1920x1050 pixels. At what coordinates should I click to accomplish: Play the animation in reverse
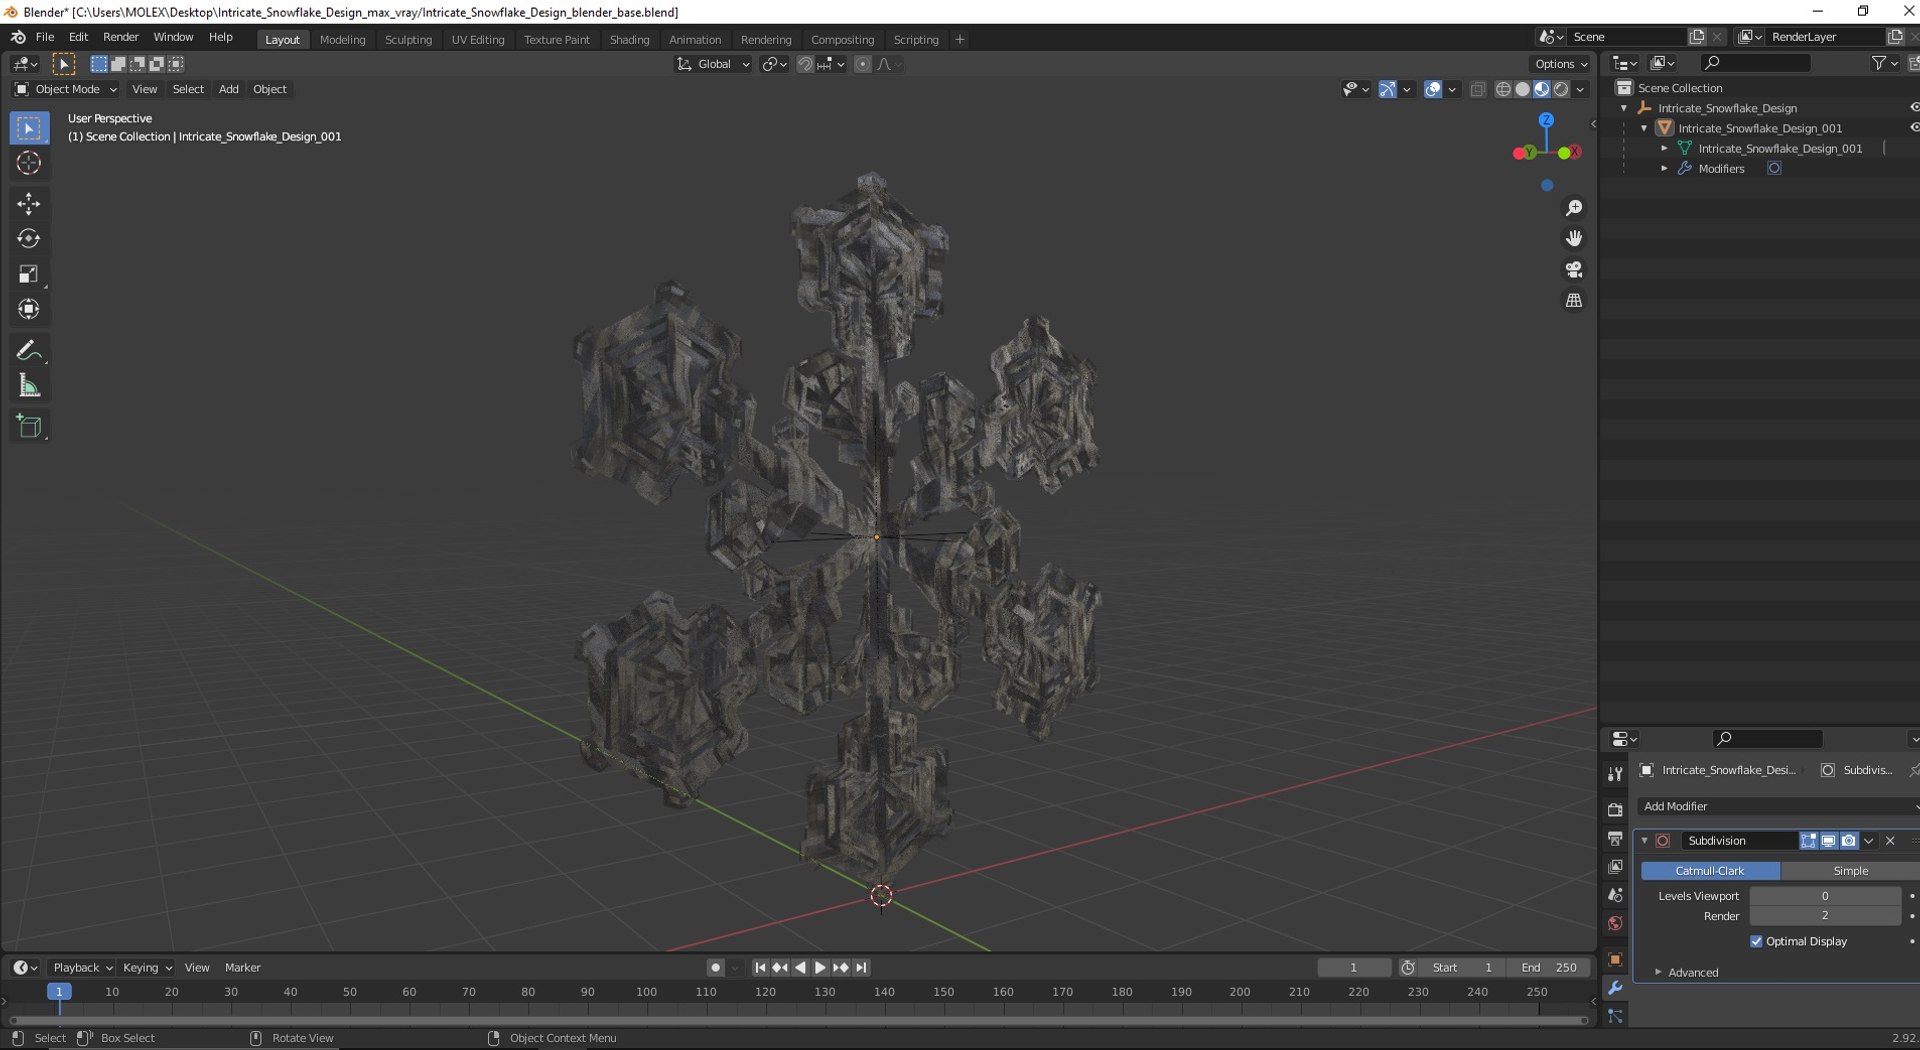(800, 968)
